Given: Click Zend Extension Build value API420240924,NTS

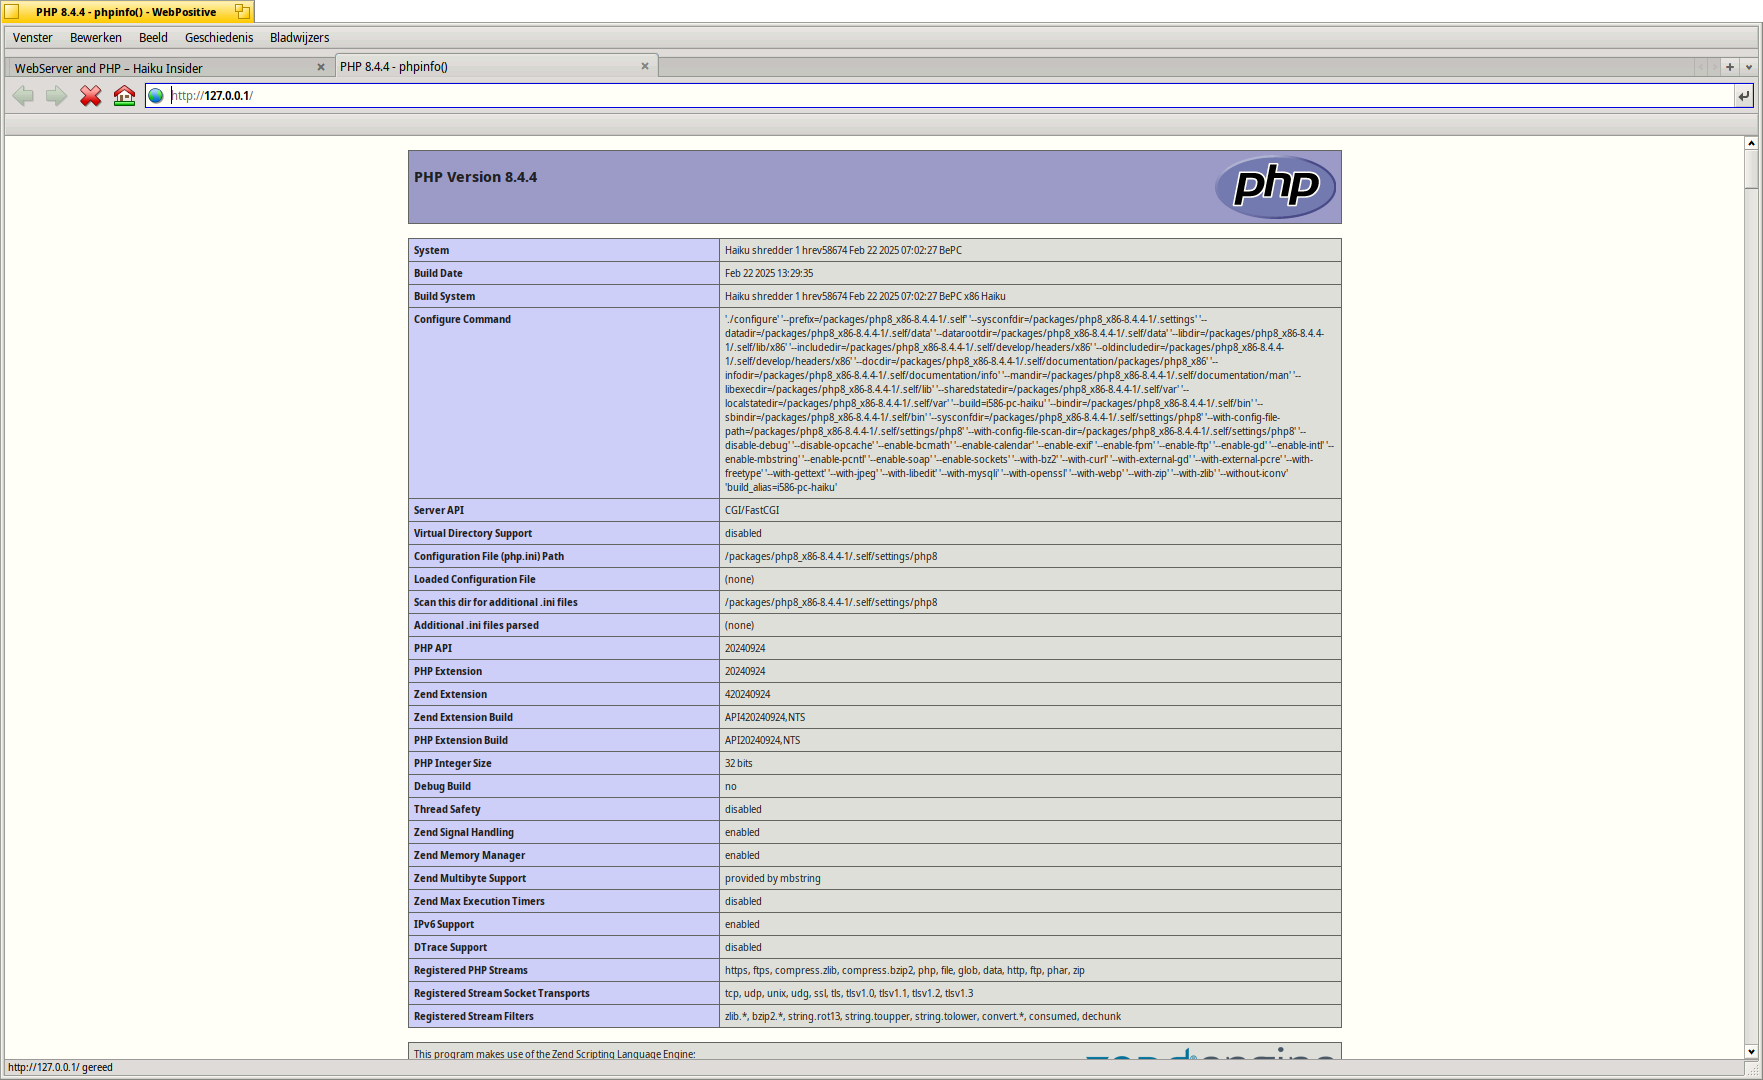Looking at the screenshot, I should click(765, 718).
